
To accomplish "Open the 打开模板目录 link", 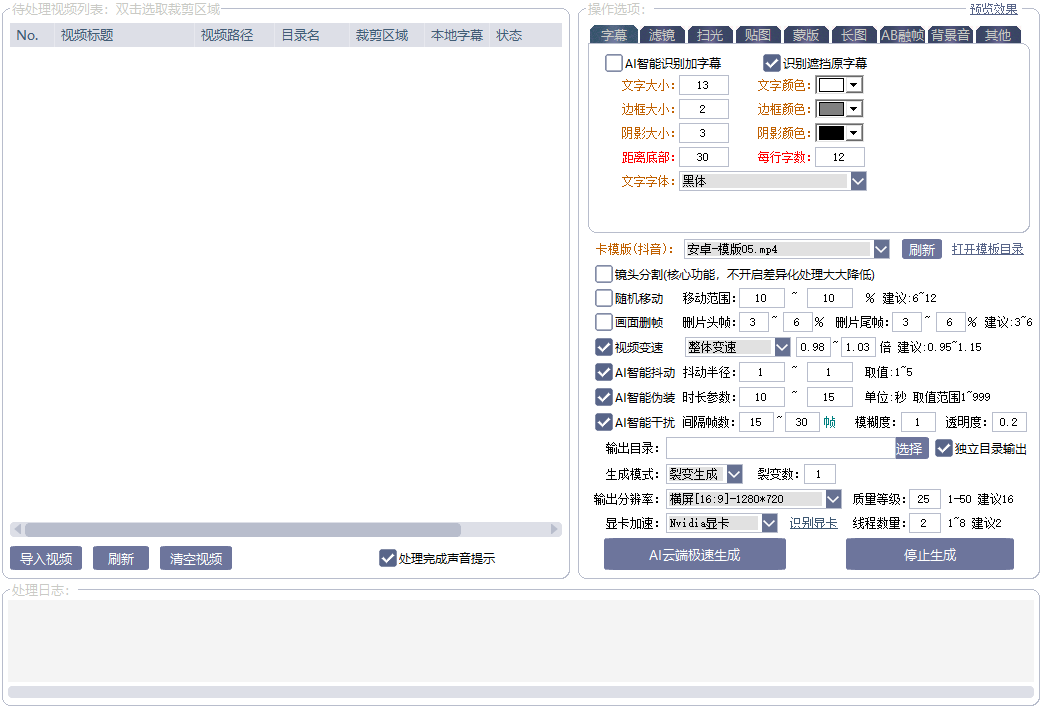I will click(x=987, y=249).
